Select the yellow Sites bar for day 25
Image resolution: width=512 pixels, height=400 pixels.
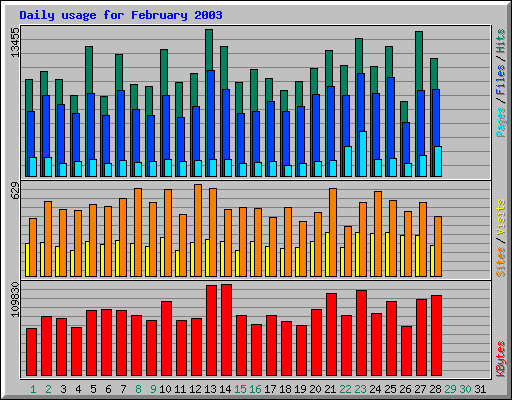tap(387, 254)
